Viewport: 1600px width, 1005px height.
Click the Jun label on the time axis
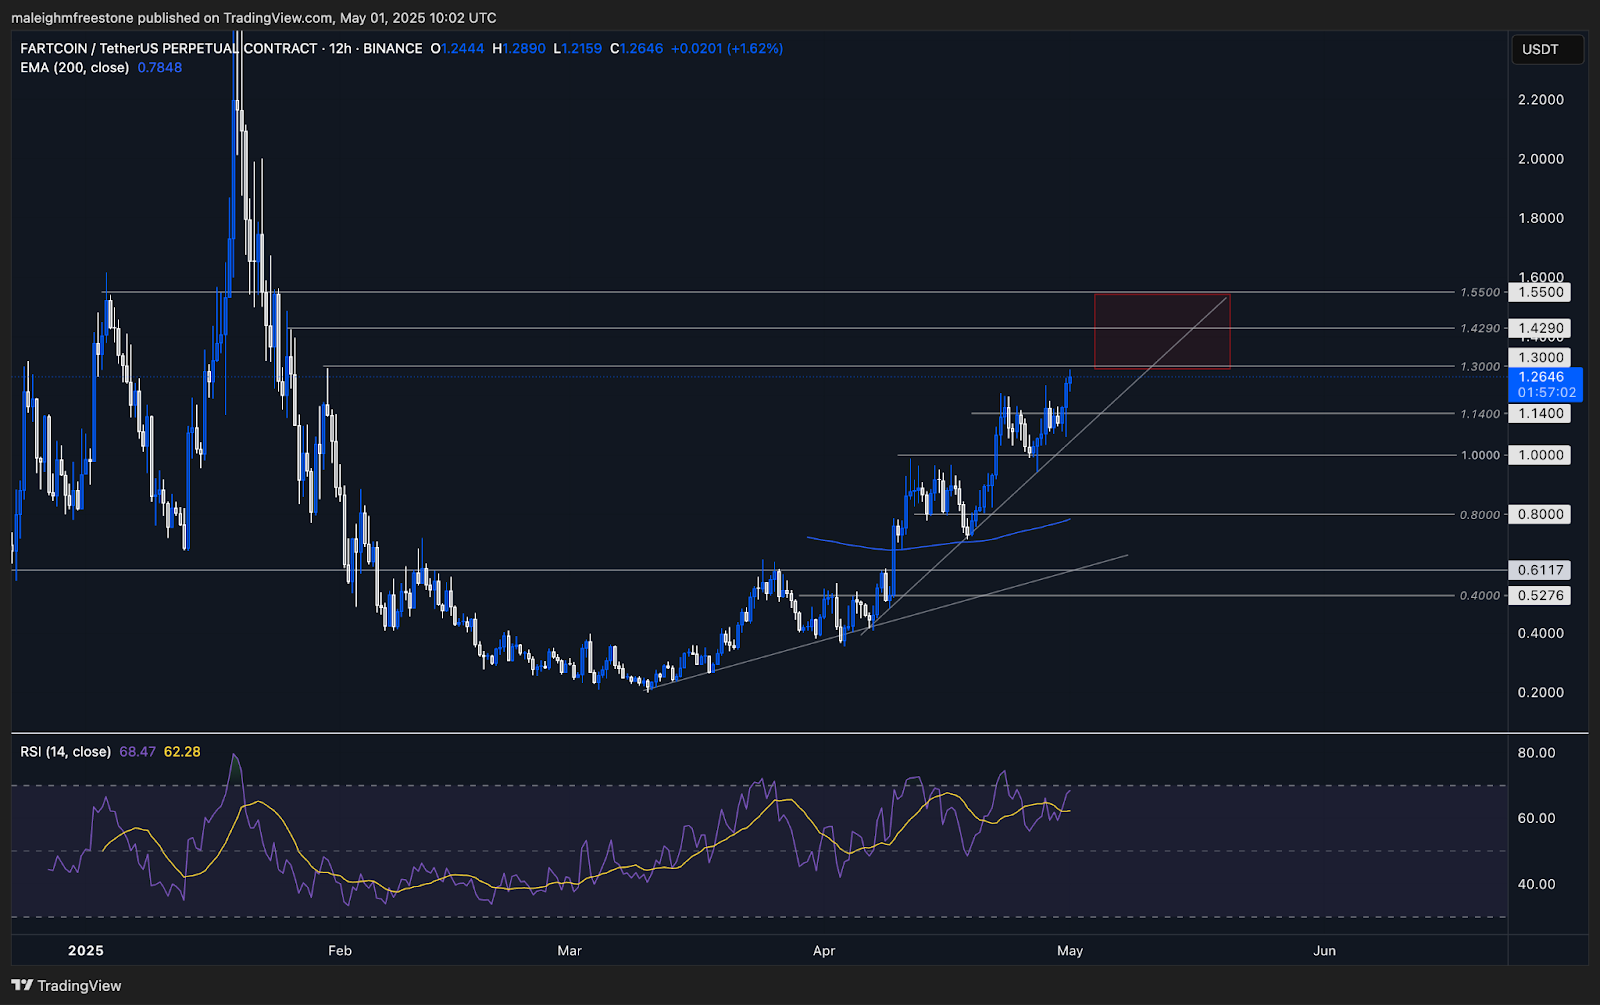[1324, 950]
